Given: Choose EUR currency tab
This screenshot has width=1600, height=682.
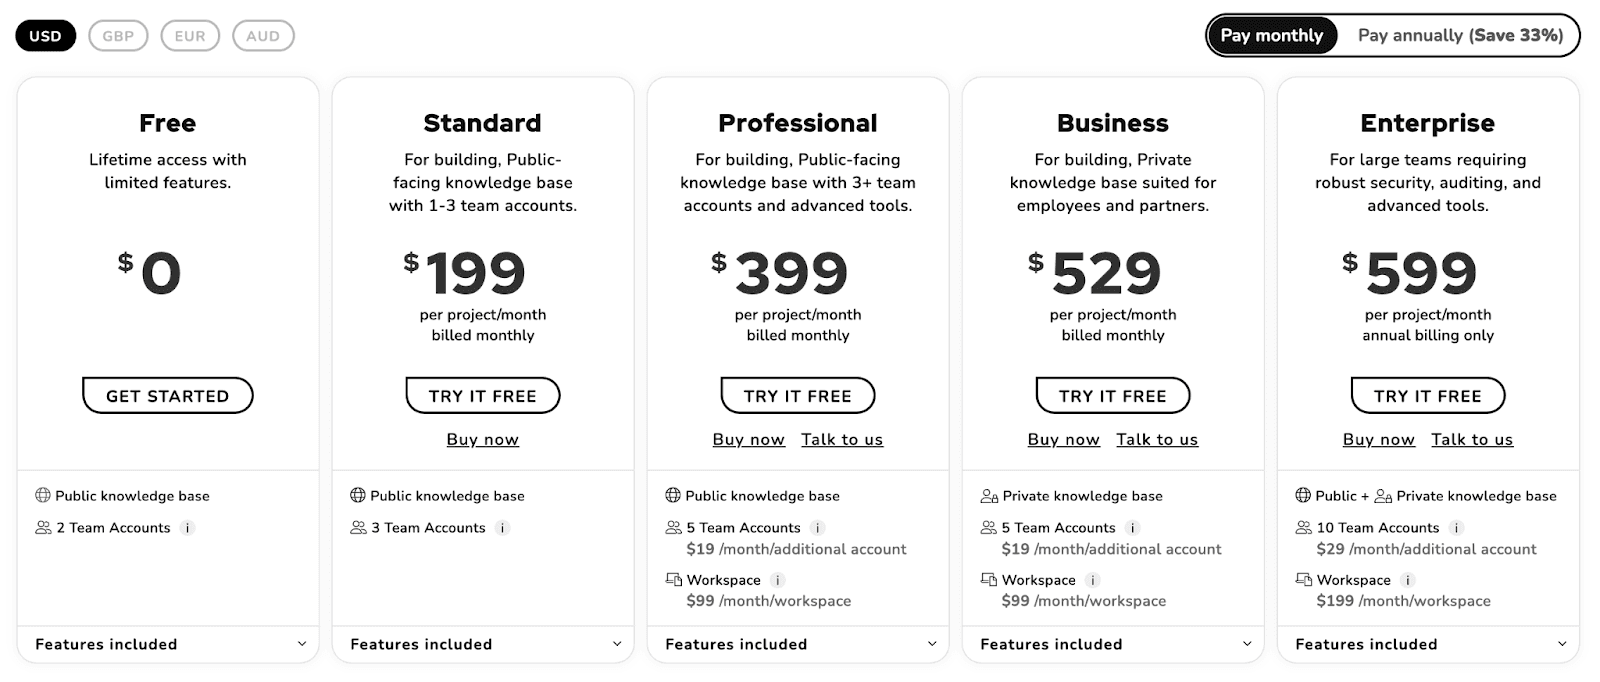Looking at the screenshot, I should click(190, 36).
